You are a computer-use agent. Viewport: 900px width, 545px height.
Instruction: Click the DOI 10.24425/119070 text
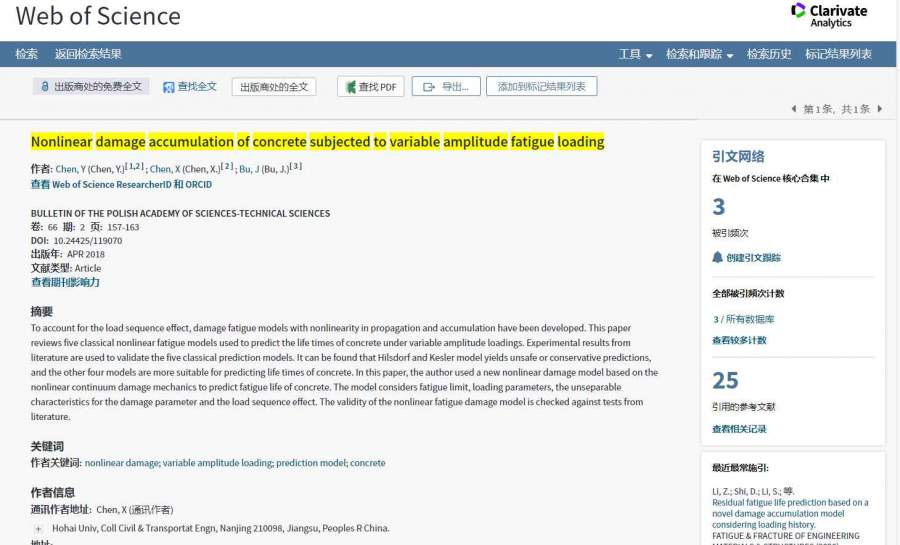[x=87, y=240]
